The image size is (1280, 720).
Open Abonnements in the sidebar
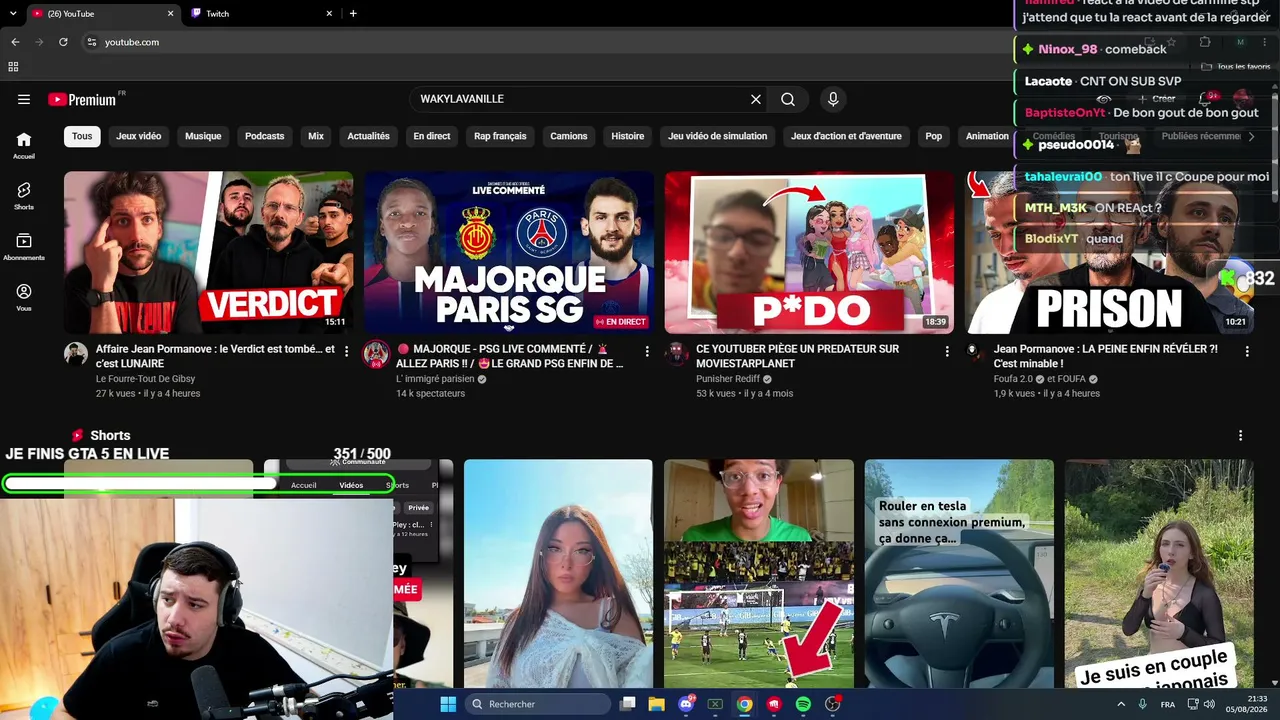(24, 247)
